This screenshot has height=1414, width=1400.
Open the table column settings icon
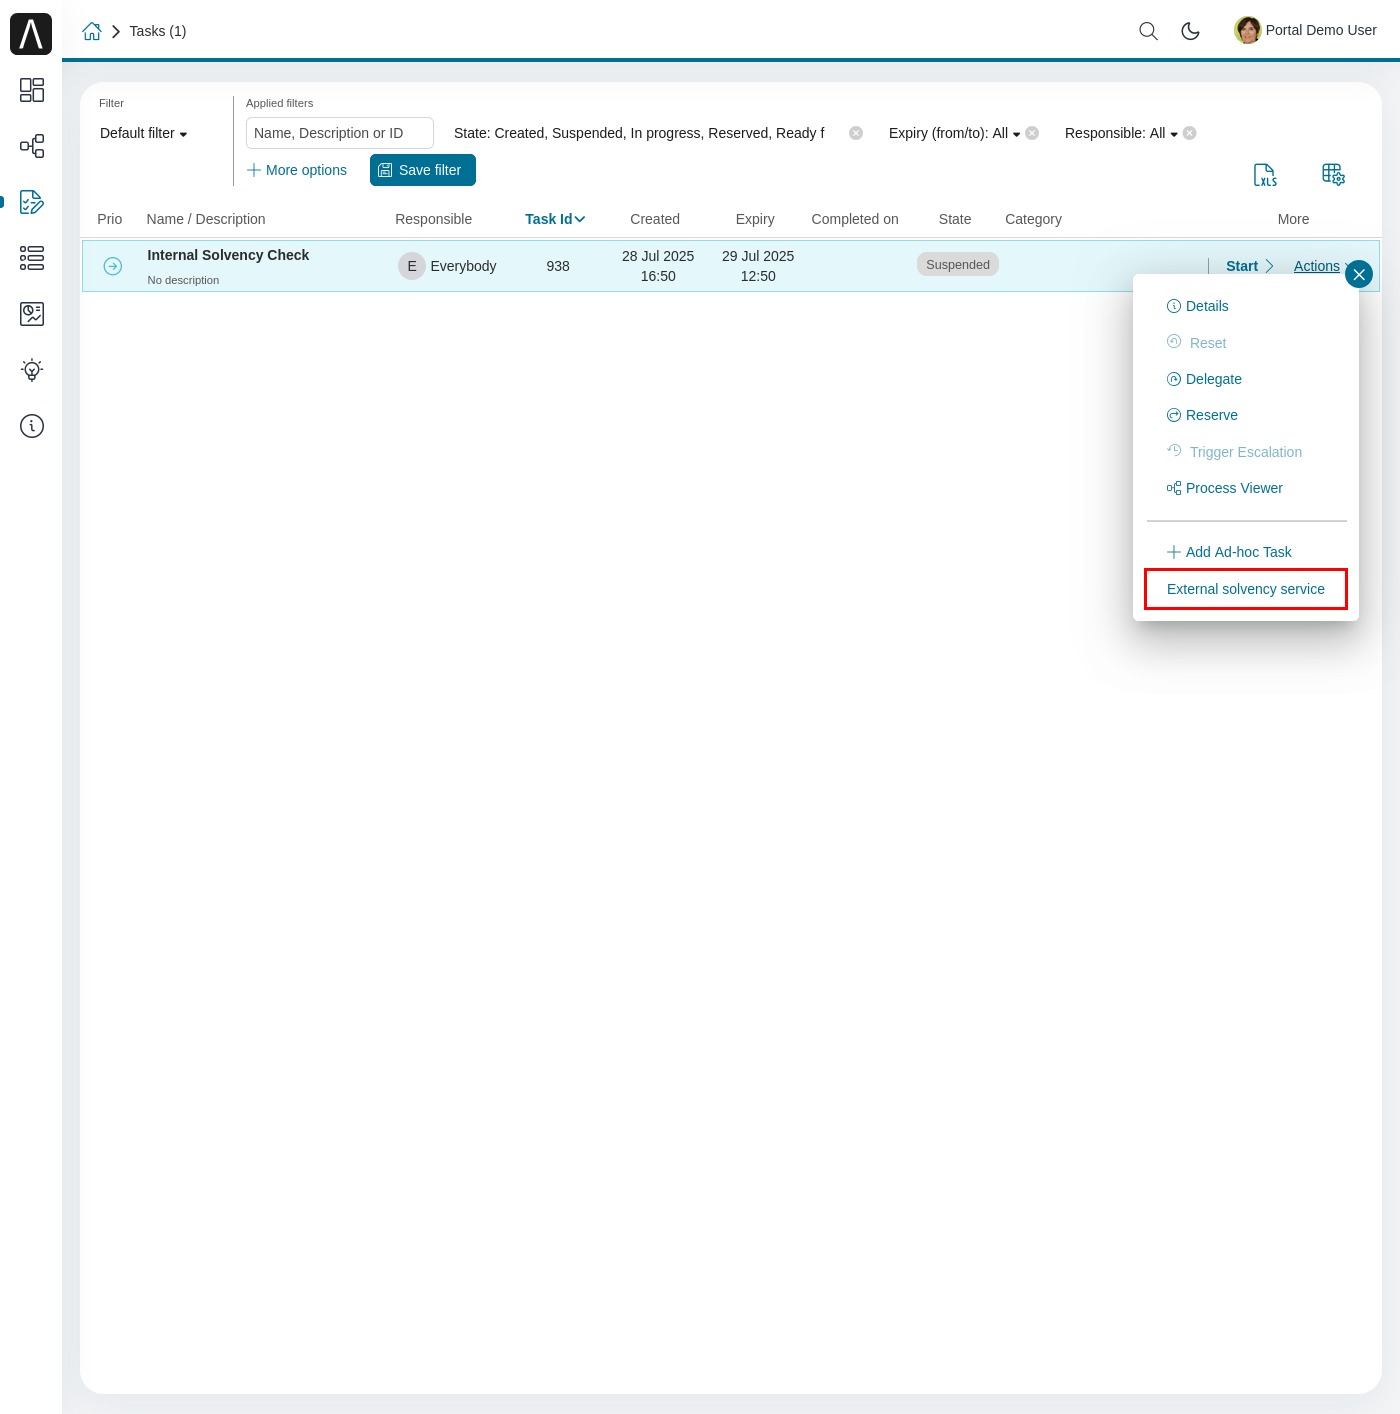point(1333,174)
